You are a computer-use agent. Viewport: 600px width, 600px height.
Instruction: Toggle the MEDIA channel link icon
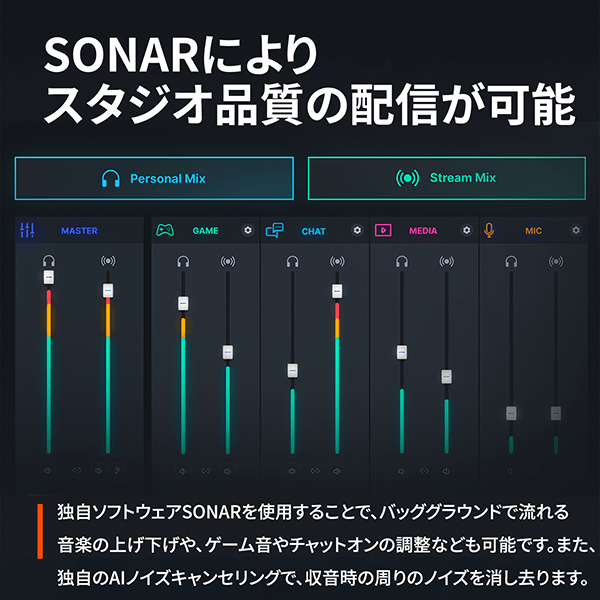pos(424,471)
